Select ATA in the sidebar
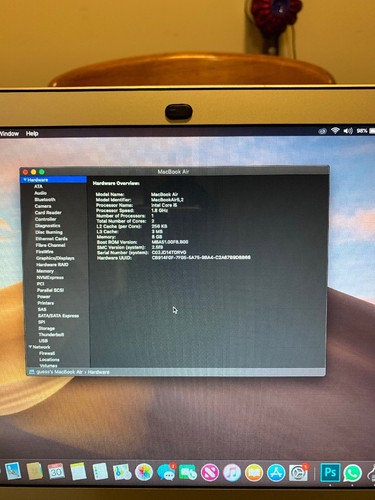The height and width of the screenshot is (500, 375). pos(38,186)
